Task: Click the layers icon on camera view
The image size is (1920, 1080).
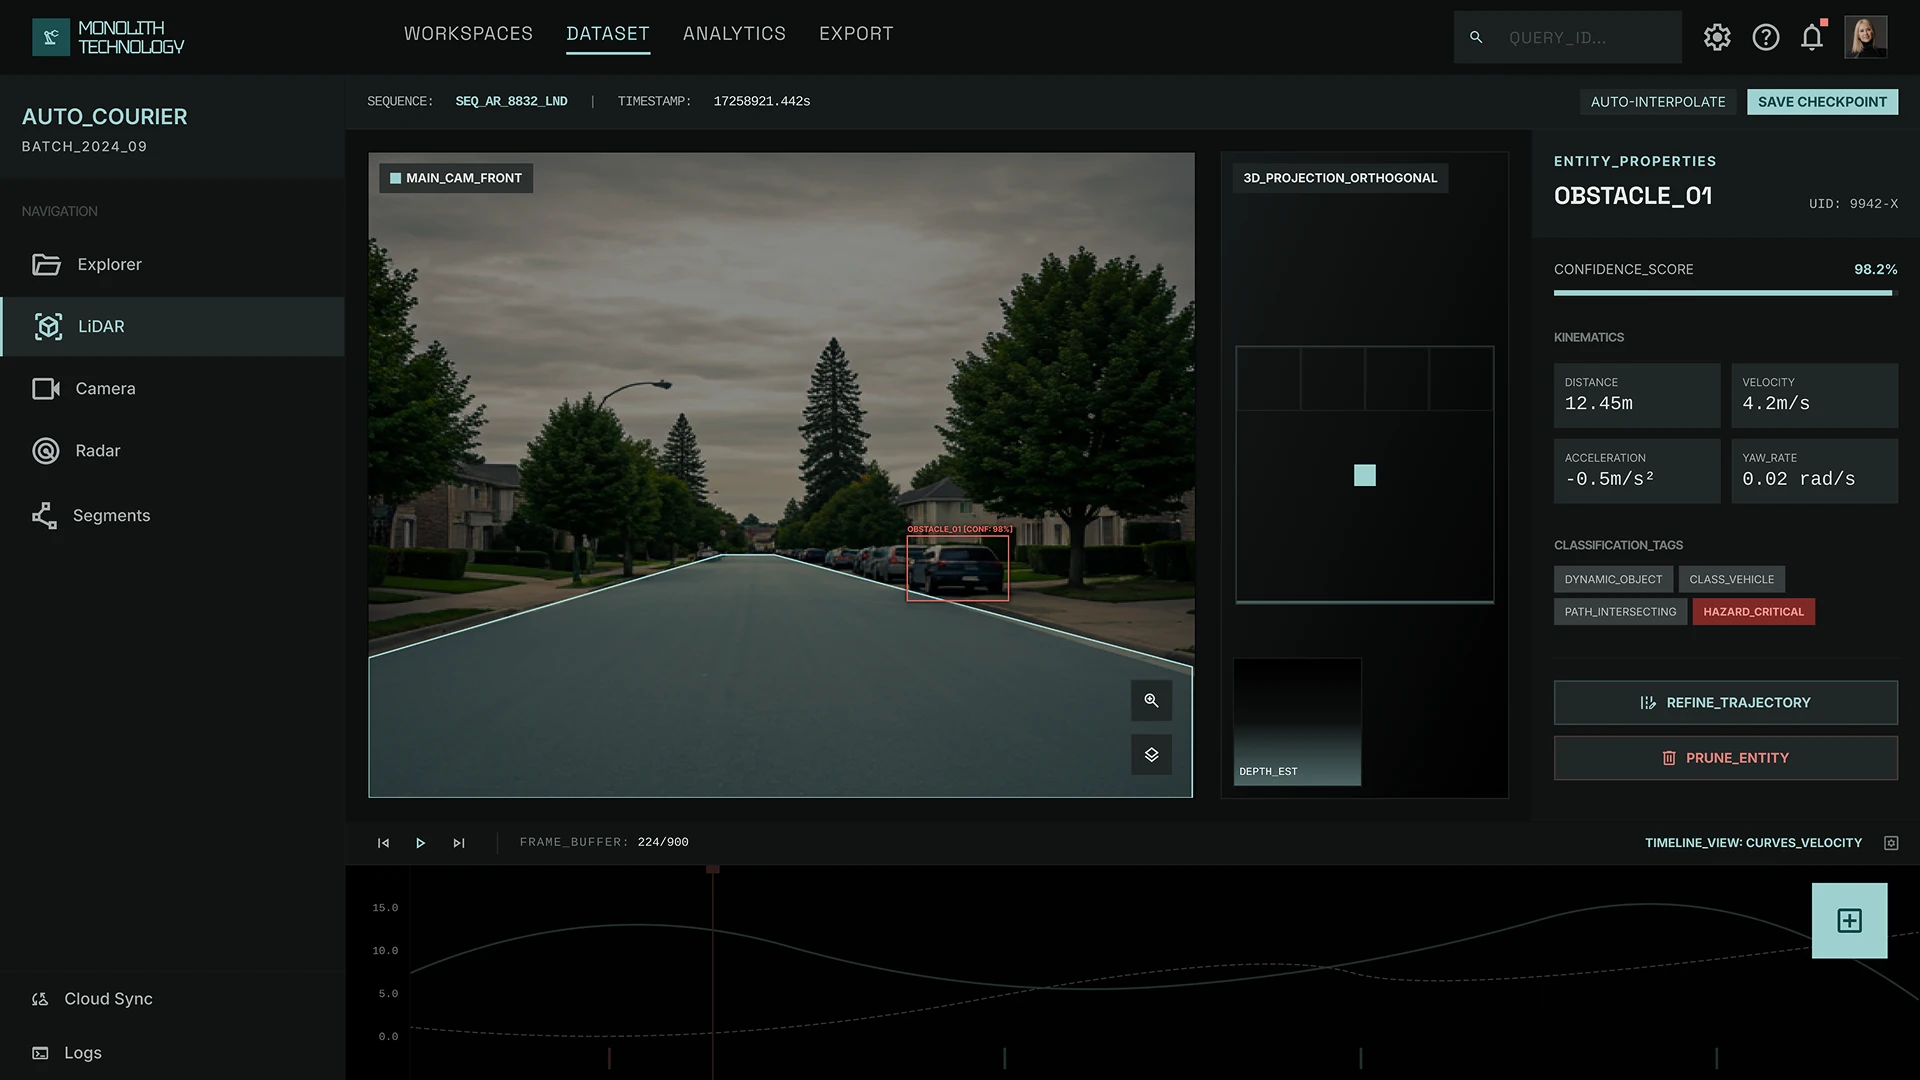Action: 1151,755
